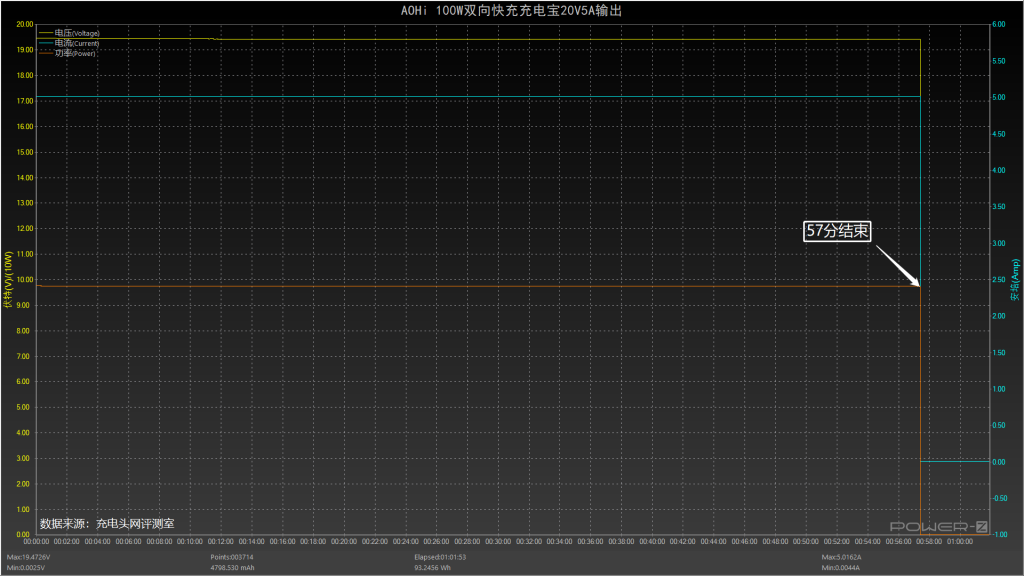Click the 20.00 tick on the voltage axis
This screenshot has height=576, width=1024.
[x=25, y=24]
